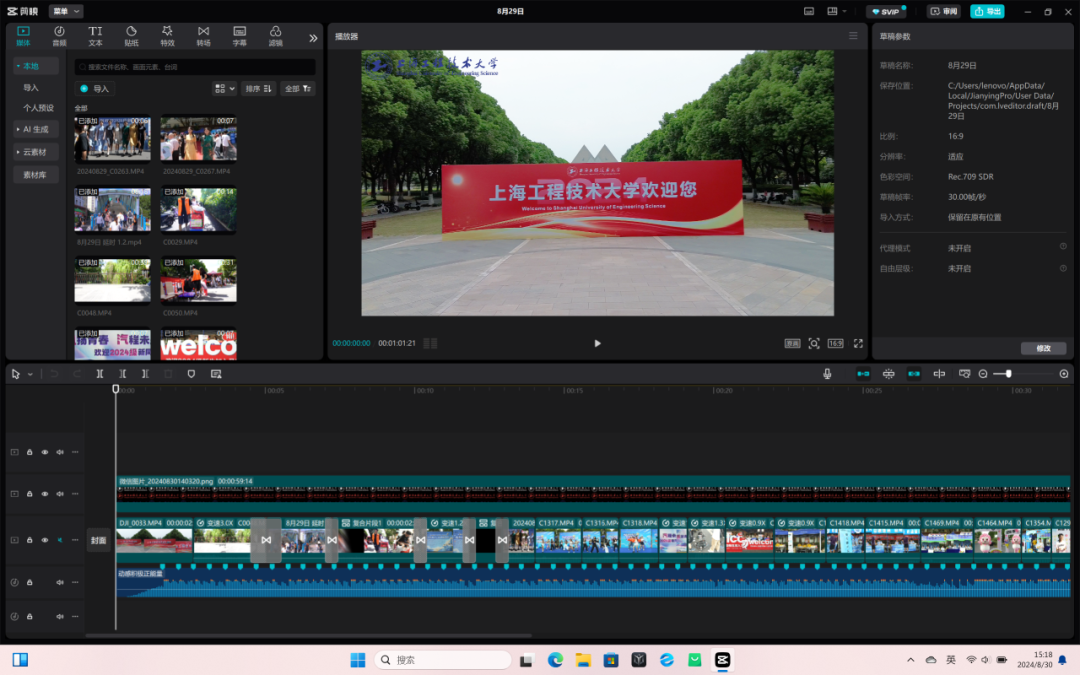Click the preview focus/zoom frame icon

coord(814,343)
